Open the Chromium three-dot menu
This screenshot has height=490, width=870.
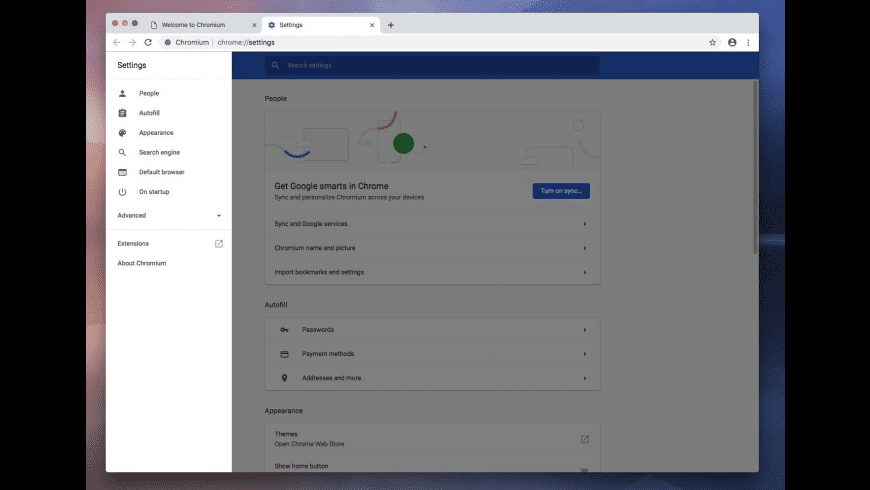748,42
